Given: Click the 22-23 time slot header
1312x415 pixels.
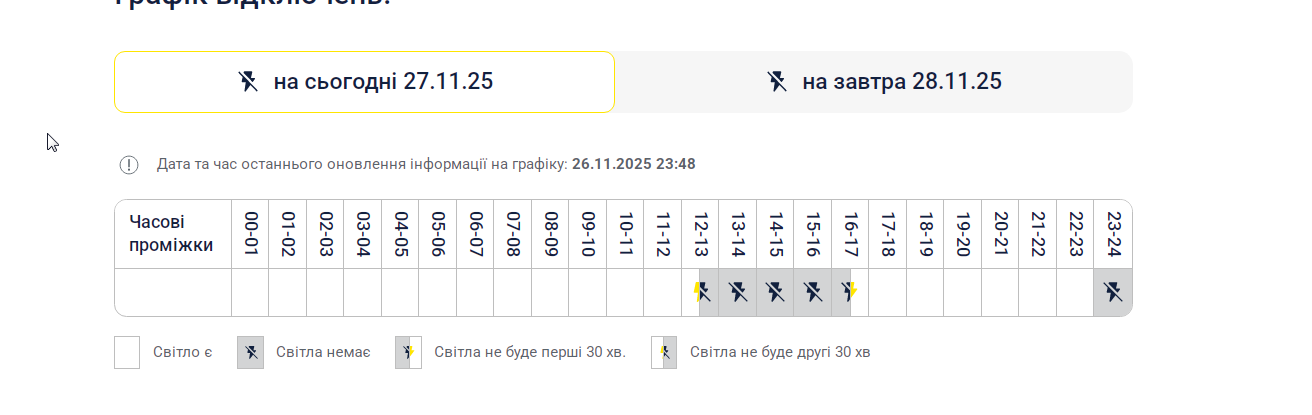Looking at the screenshot, I should click(x=1075, y=234).
